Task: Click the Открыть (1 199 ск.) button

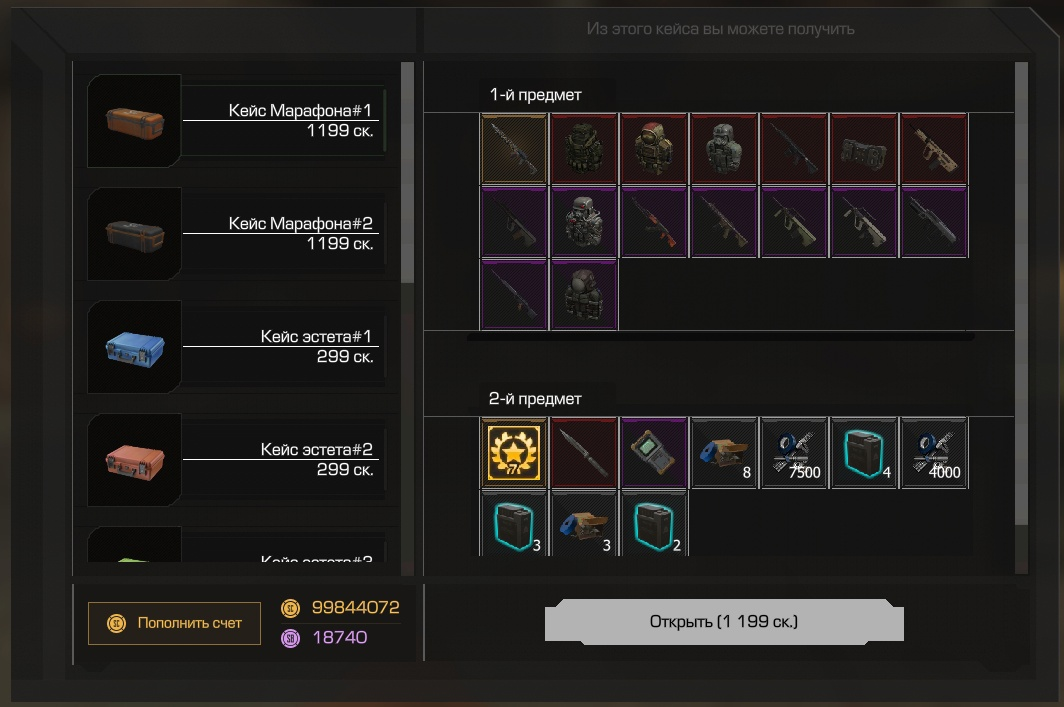Action: 724,622
